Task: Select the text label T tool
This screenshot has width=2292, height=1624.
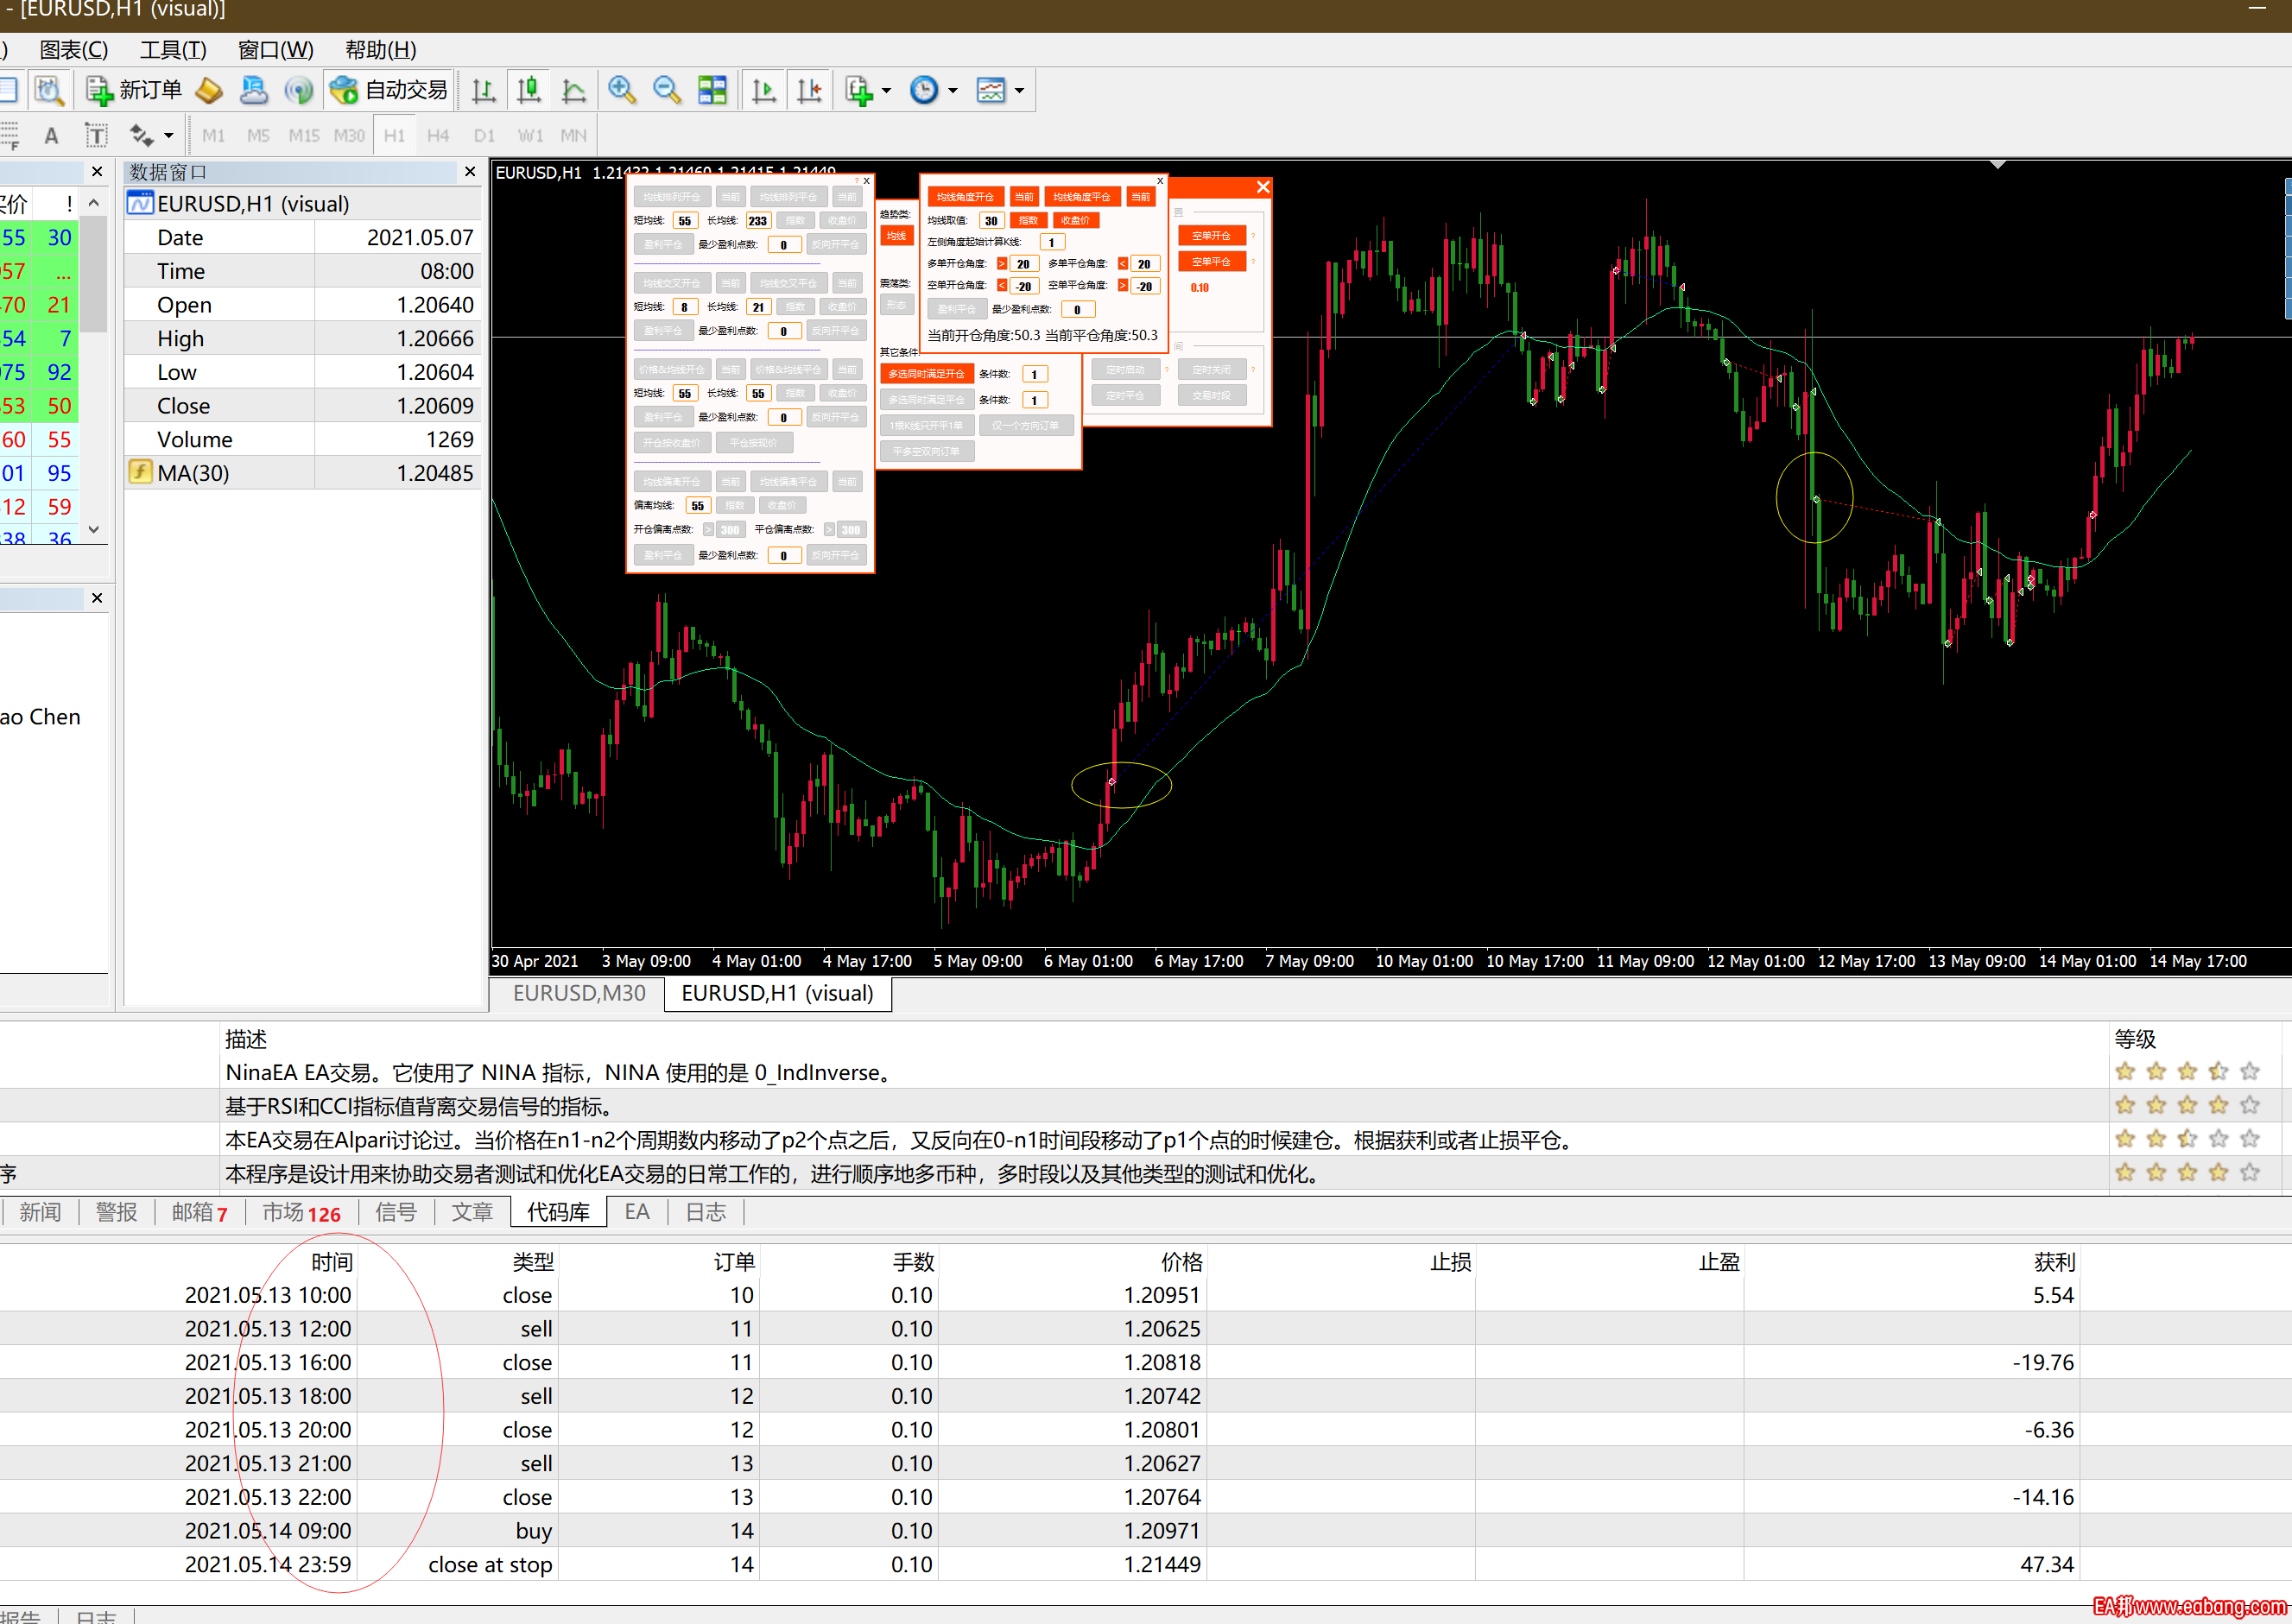Action: pyautogui.click(x=96, y=135)
